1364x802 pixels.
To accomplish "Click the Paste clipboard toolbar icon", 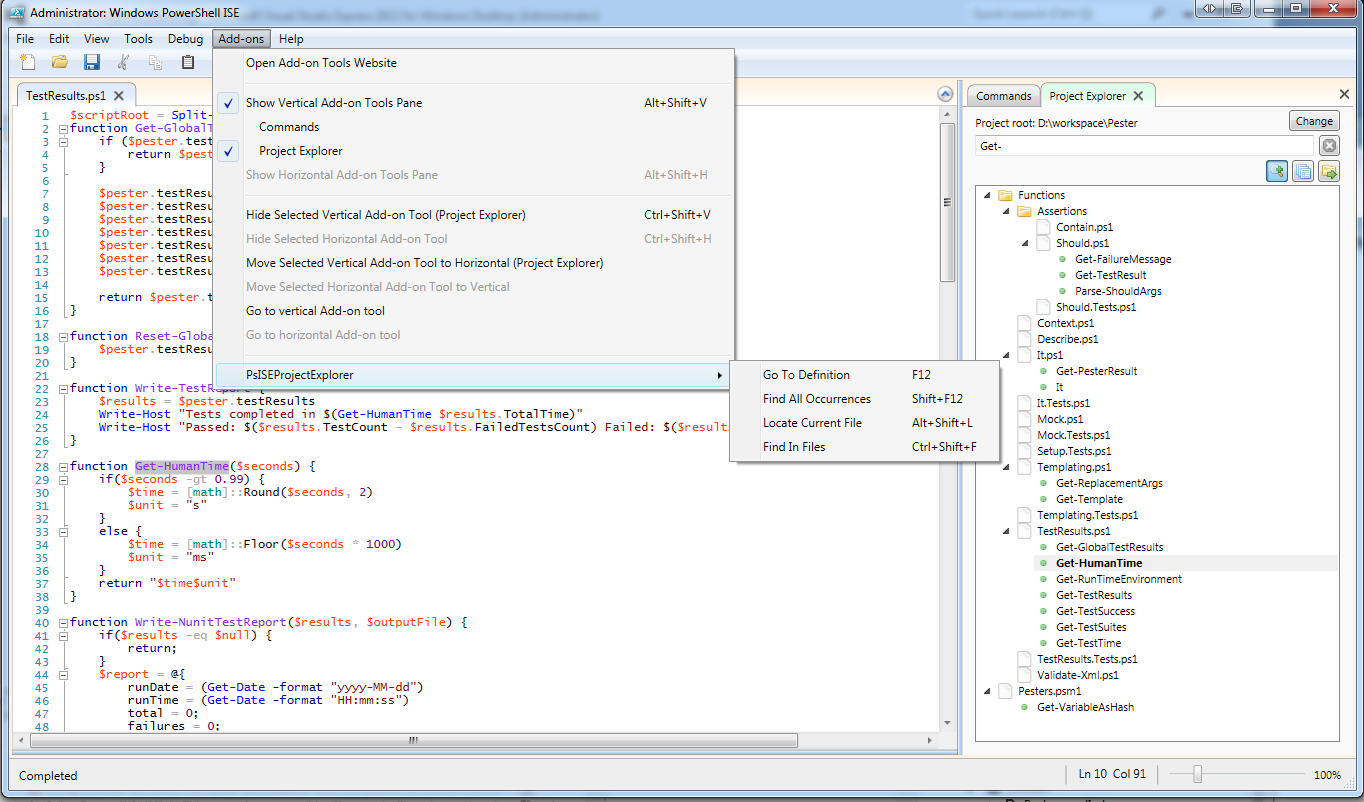I will point(188,62).
